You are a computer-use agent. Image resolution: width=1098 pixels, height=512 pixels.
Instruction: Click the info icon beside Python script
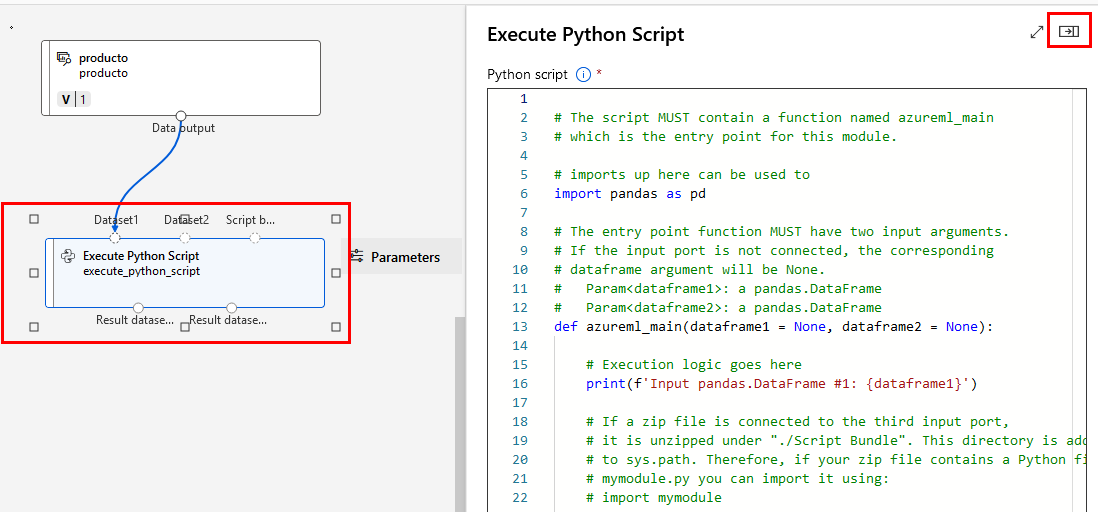(583, 75)
